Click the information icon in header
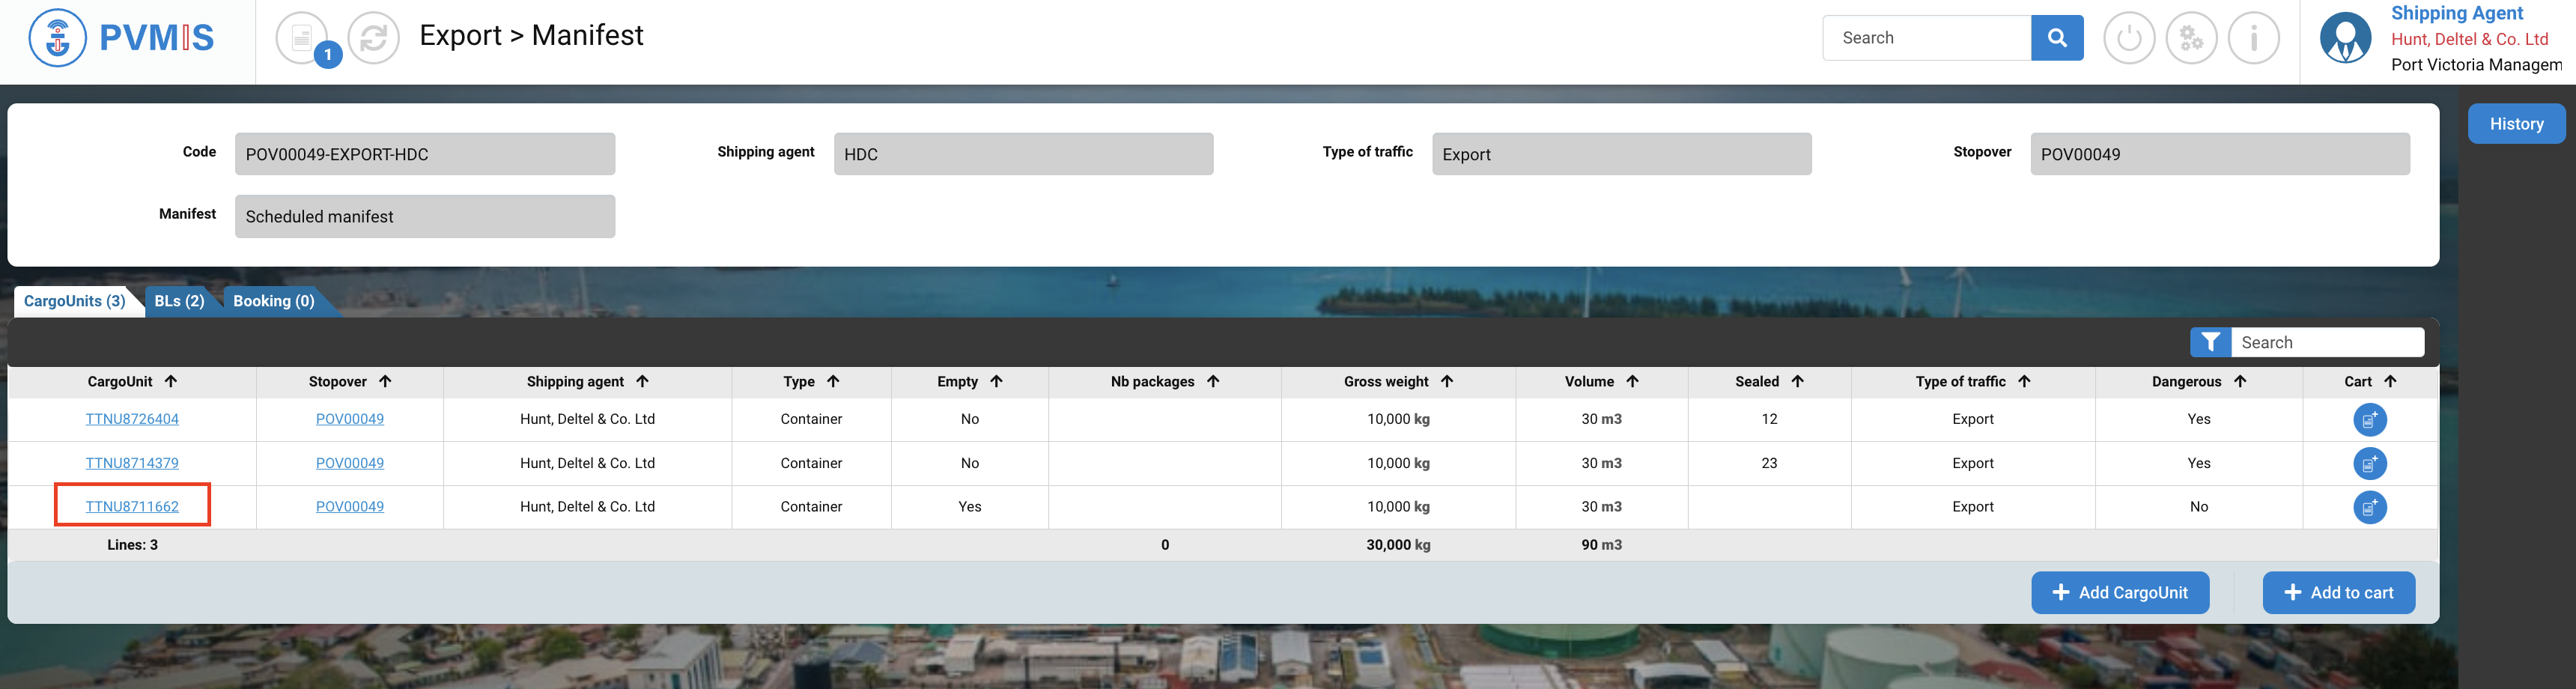 (x=2253, y=39)
